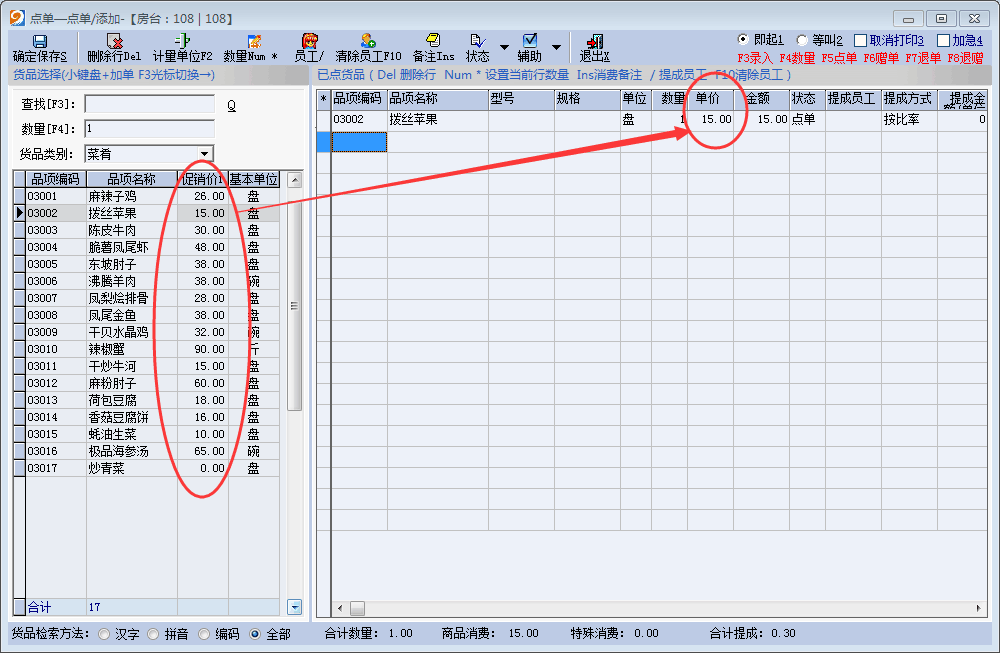Select the 等叫 radio button
This screenshot has height=653, width=1000.
tap(802, 40)
